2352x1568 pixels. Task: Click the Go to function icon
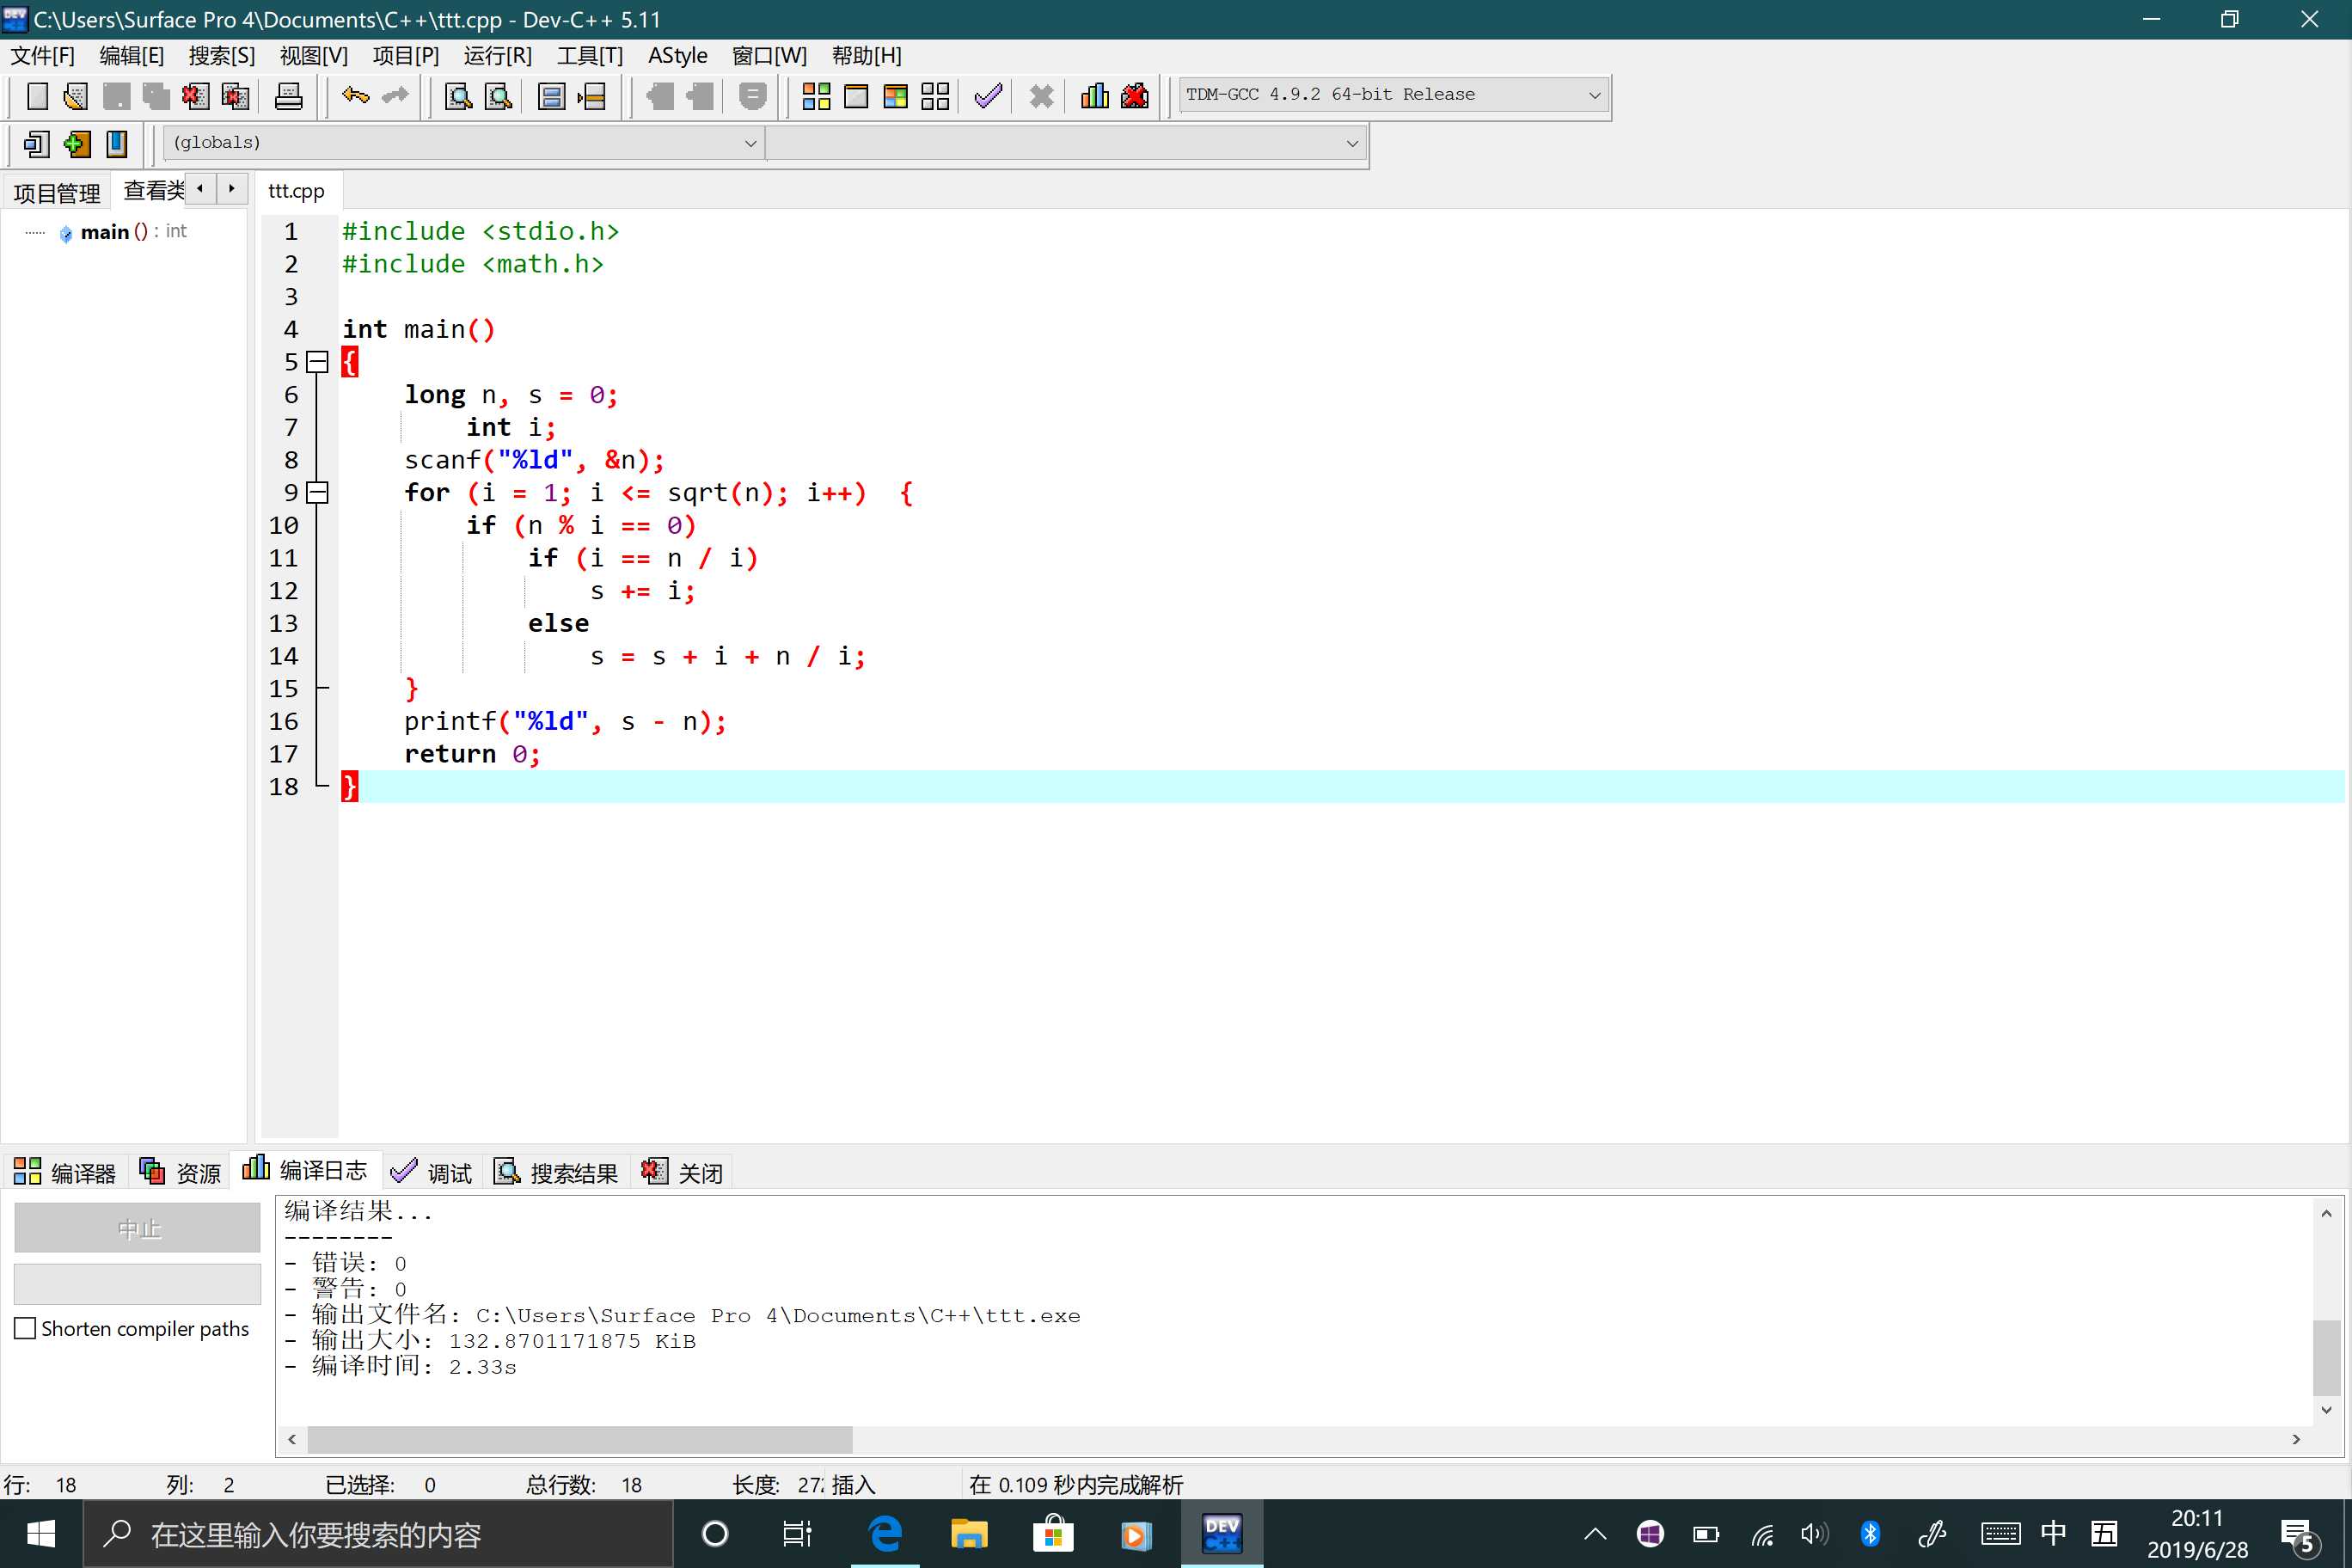tap(551, 96)
